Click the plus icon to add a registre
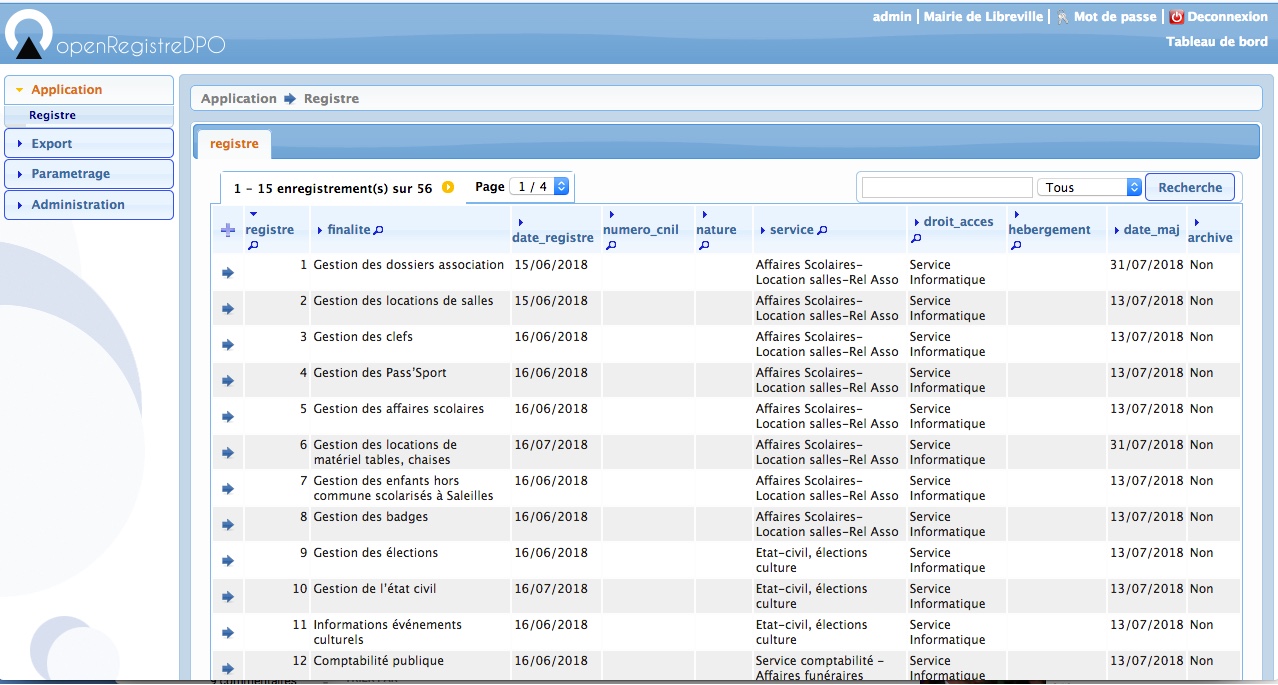1278x685 pixels. pos(227,230)
